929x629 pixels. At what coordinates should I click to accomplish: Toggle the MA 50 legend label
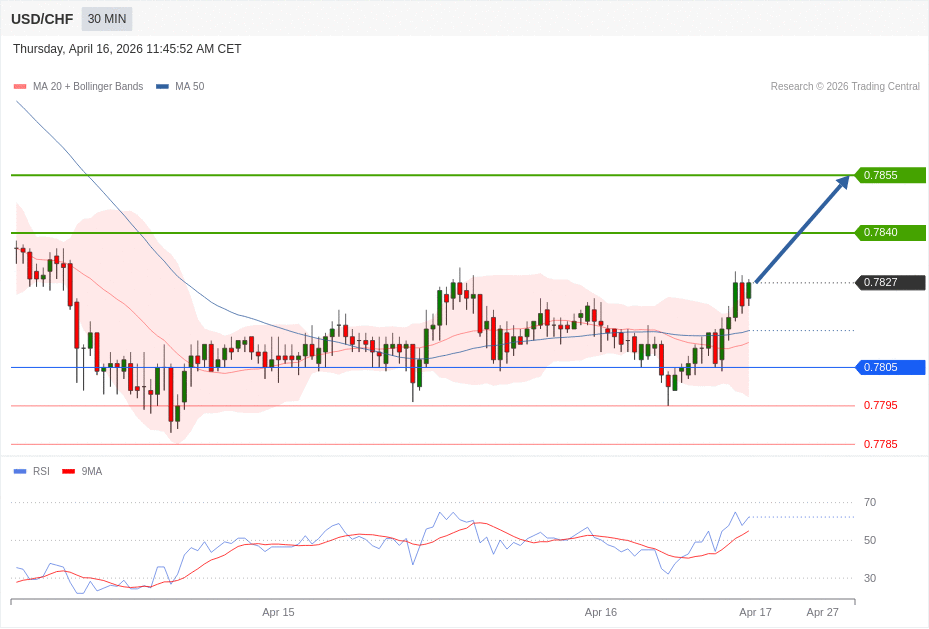tap(189, 87)
